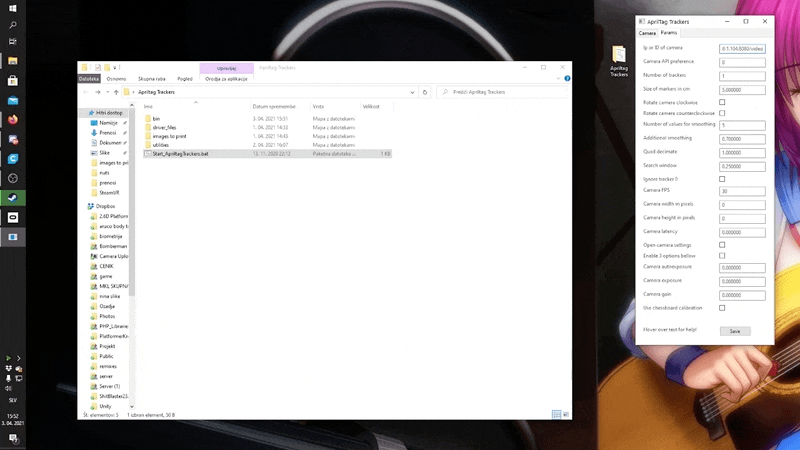Open Steam from the taskbar
Image resolution: width=800 pixels, height=450 pixels.
(13, 198)
